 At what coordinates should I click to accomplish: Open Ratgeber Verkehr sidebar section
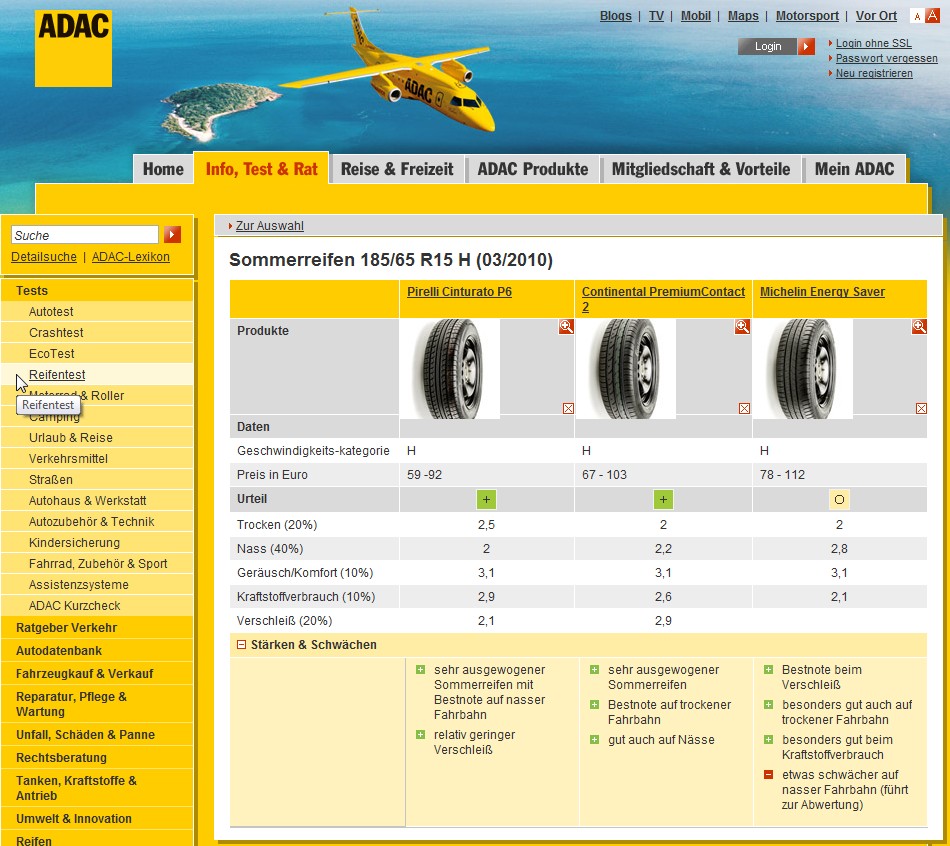coord(97,628)
